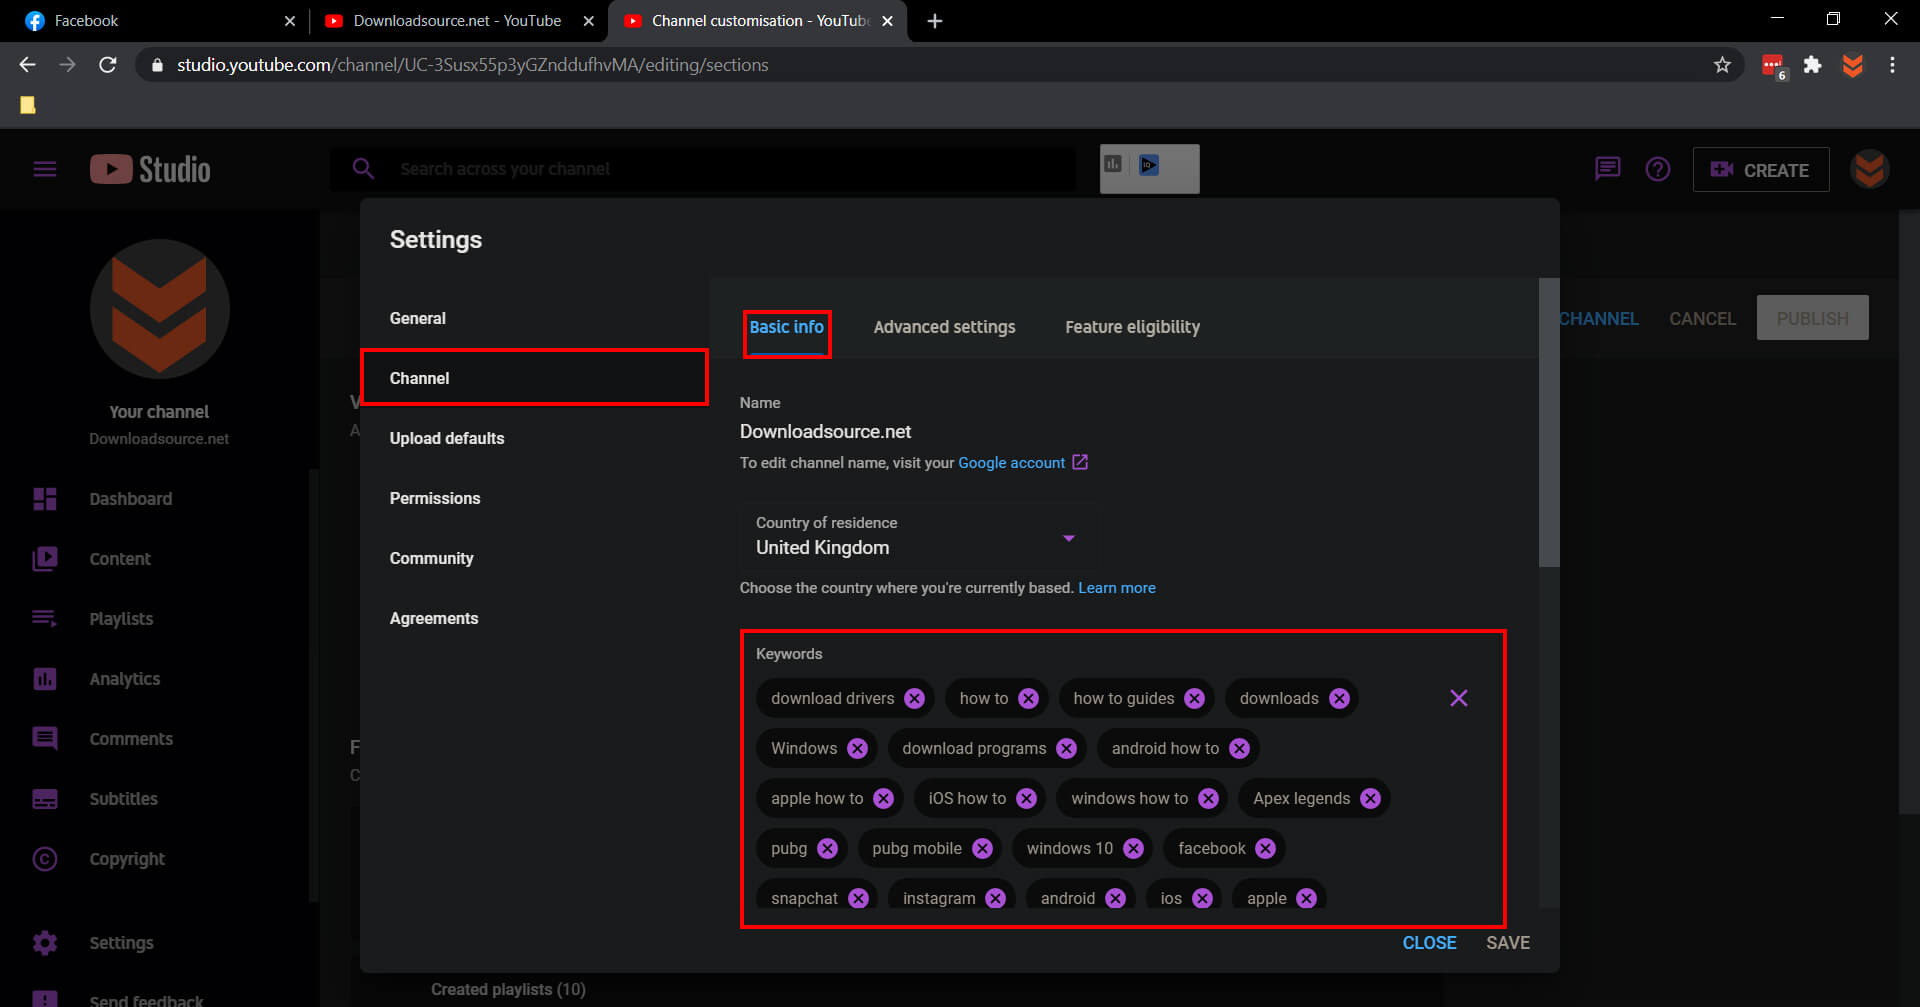The width and height of the screenshot is (1920, 1007).
Task: Open YouTube Studio help icon
Action: [x=1658, y=169]
